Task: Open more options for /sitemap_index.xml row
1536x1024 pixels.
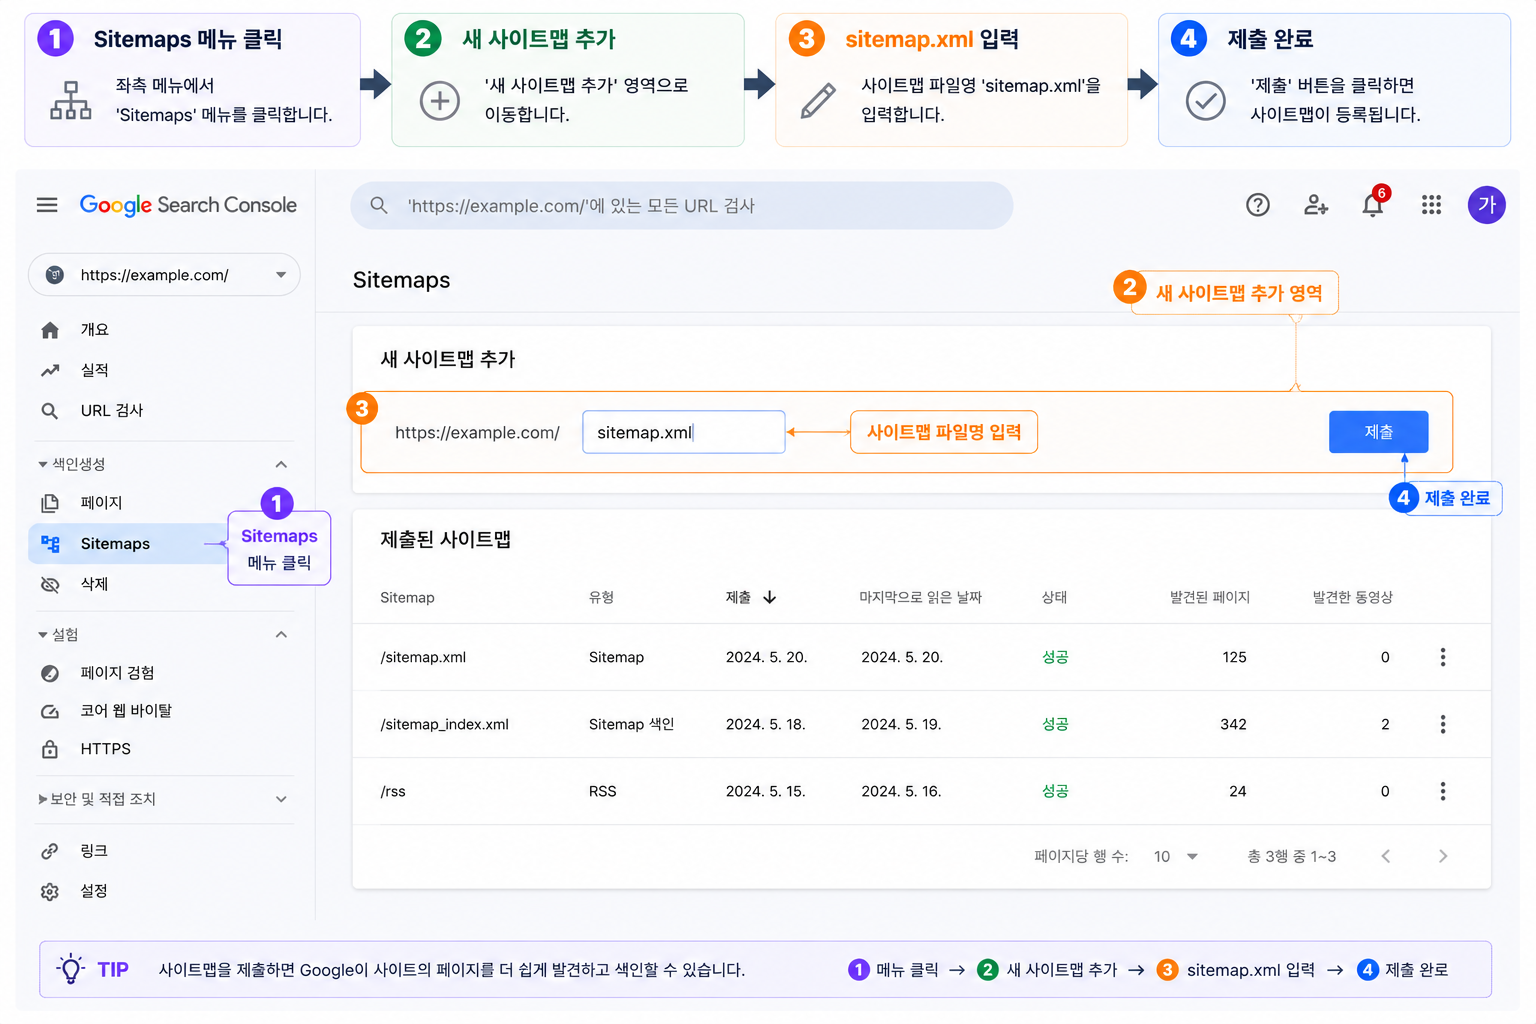Action: (x=1443, y=724)
